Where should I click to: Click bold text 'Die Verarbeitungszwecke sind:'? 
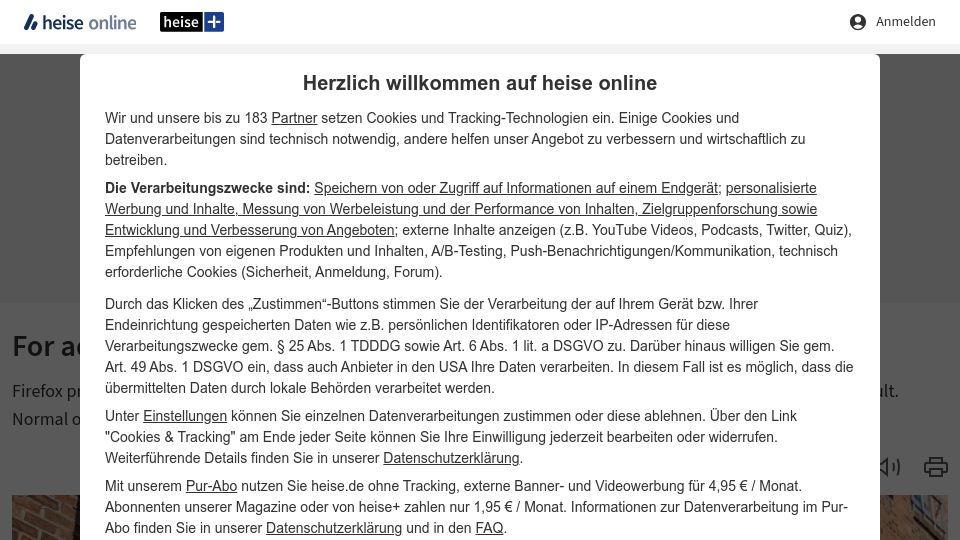[208, 188]
